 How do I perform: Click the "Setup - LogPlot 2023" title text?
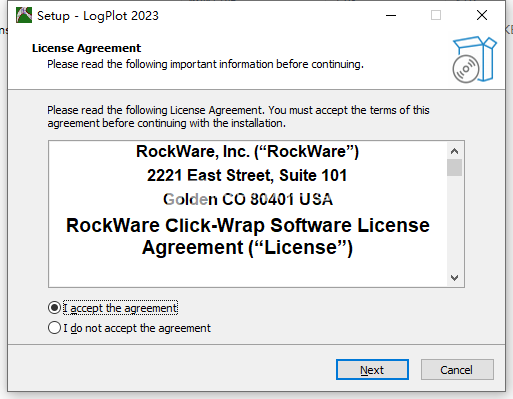(x=98, y=16)
